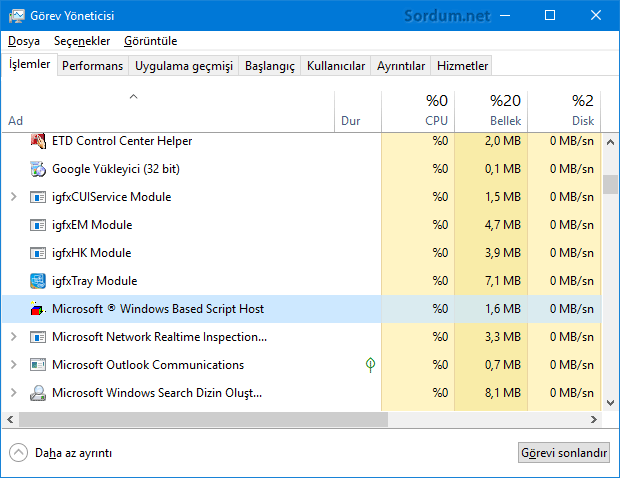Click the 2,0 MB memory value

click(503, 141)
